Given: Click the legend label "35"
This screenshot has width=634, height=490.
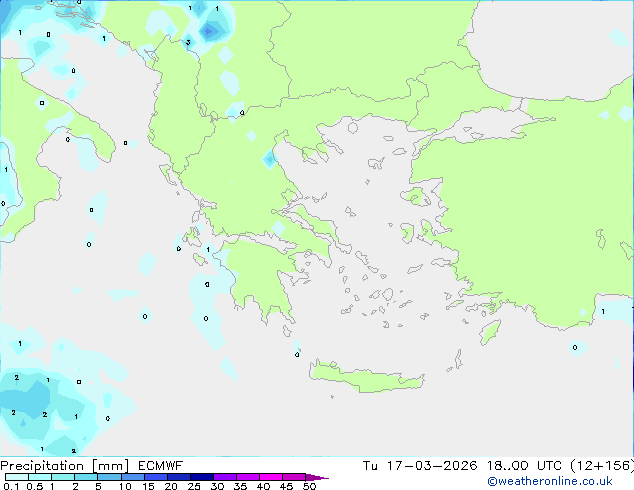Looking at the screenshot, I should point(240,486).
